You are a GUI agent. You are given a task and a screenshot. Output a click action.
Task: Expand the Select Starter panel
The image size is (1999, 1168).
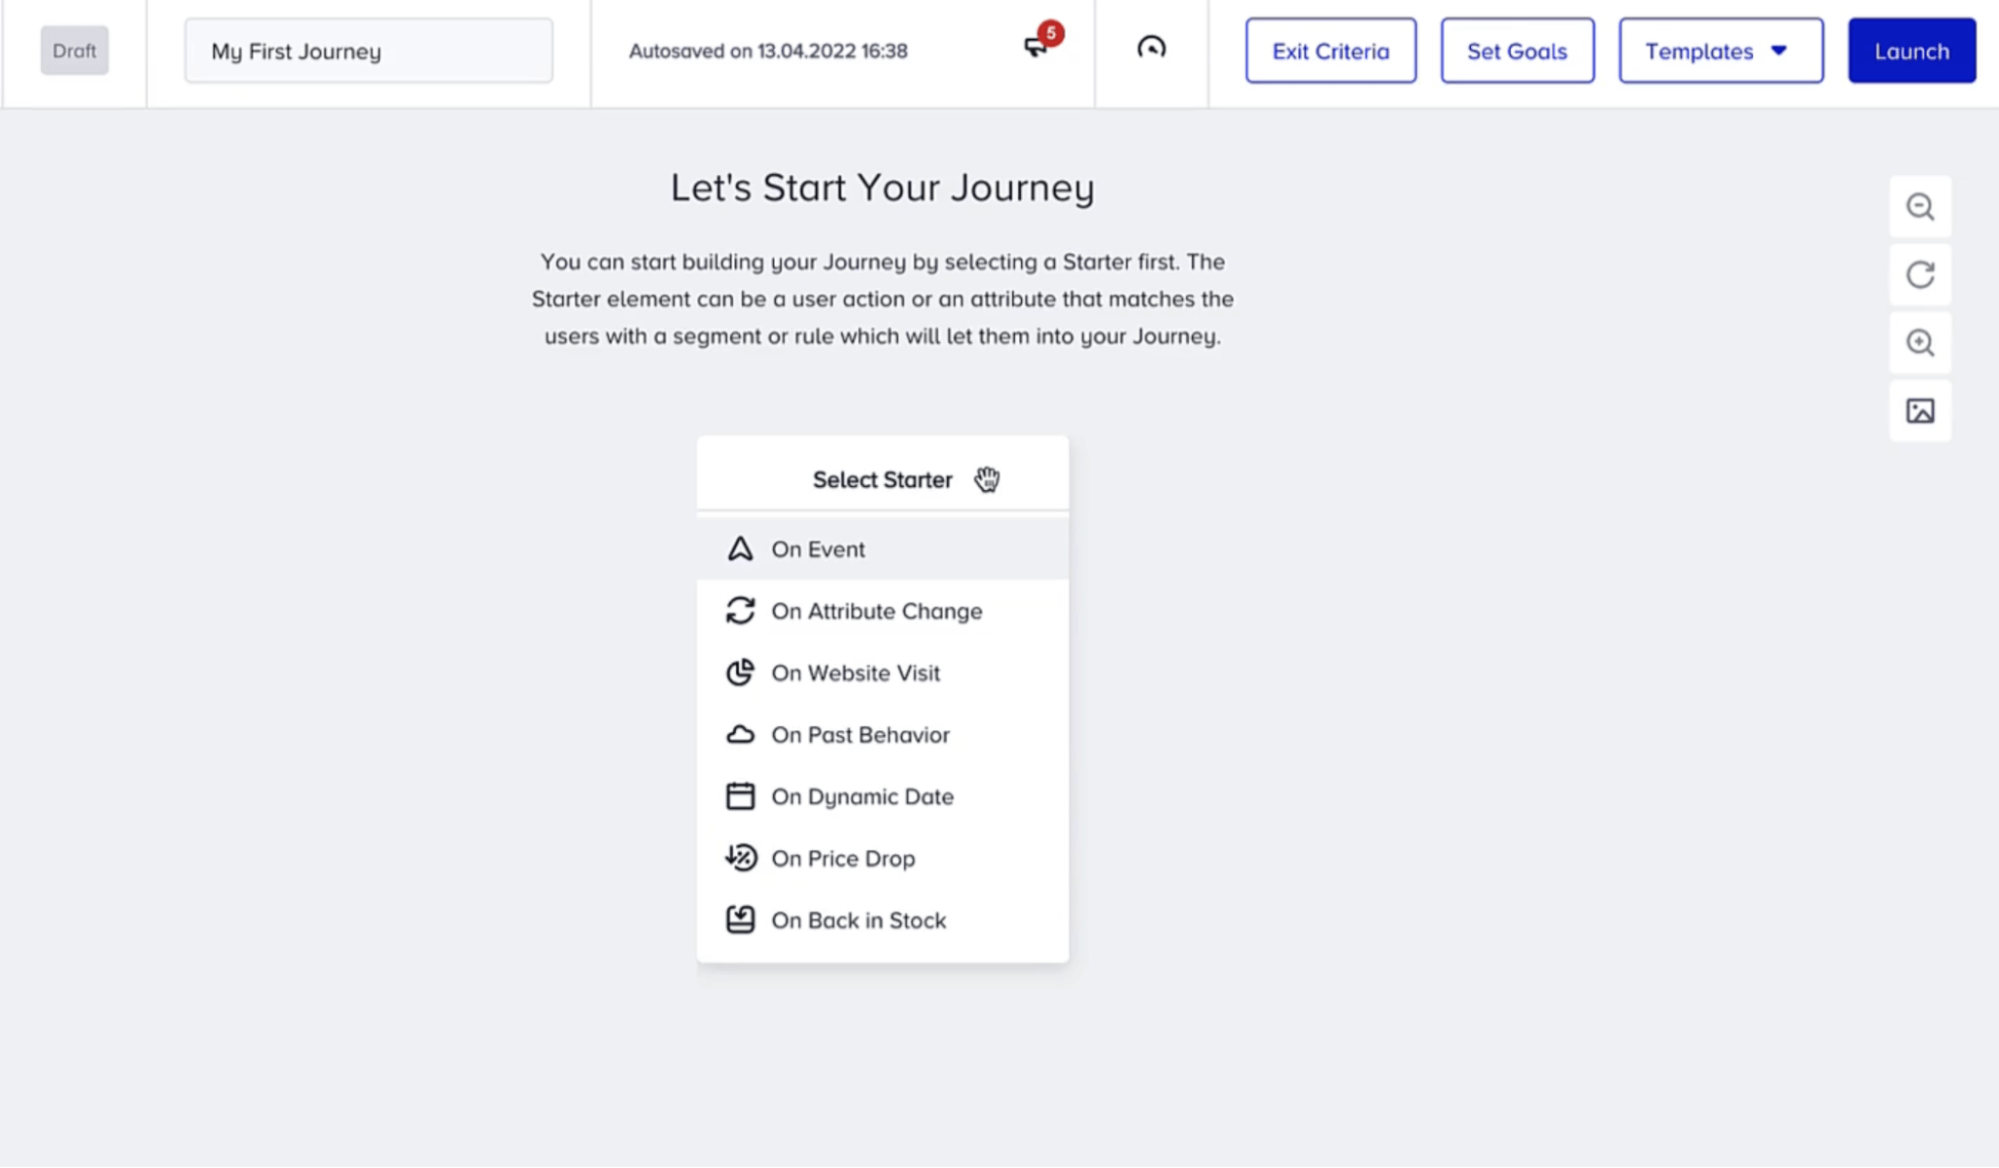pyautogui.click(x=881, y=480)
